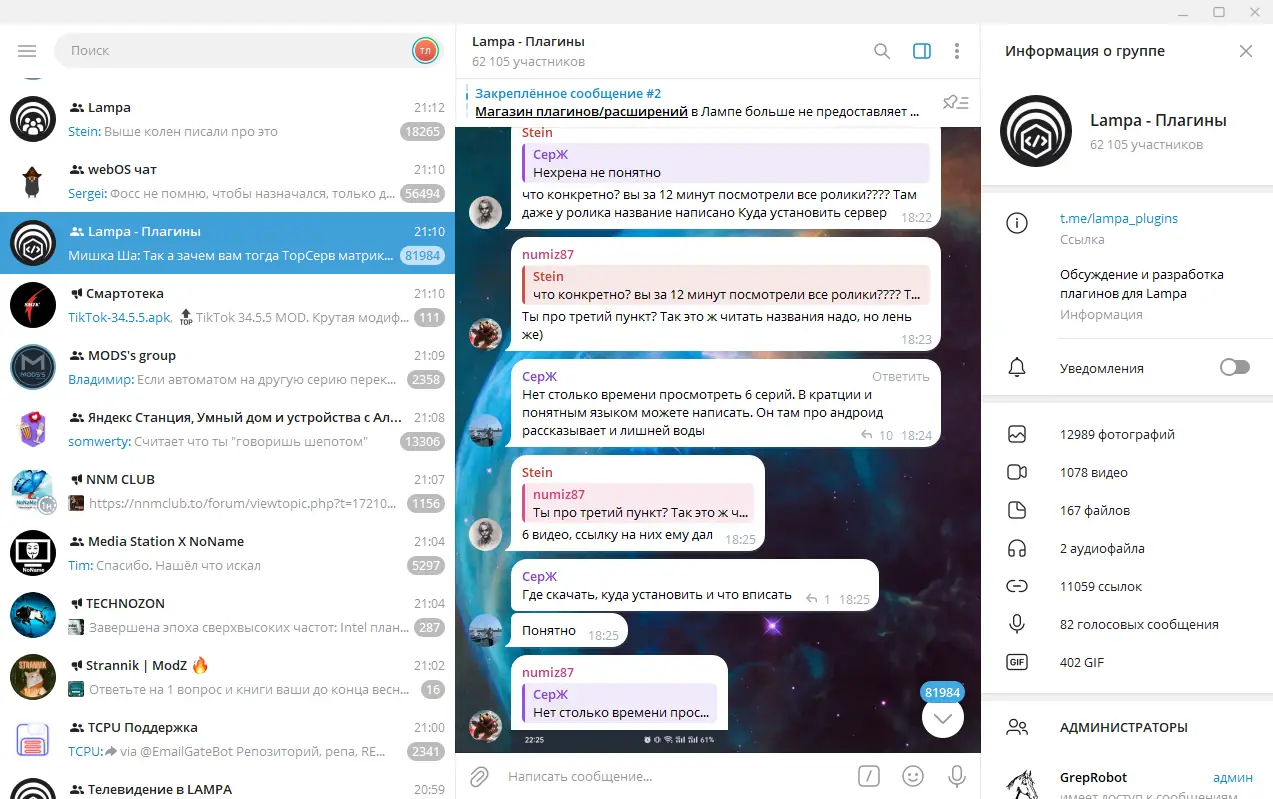Viewport: 1273px width, 799px height.
Task: Click the file icon next to файлов
Action: 1017,511
